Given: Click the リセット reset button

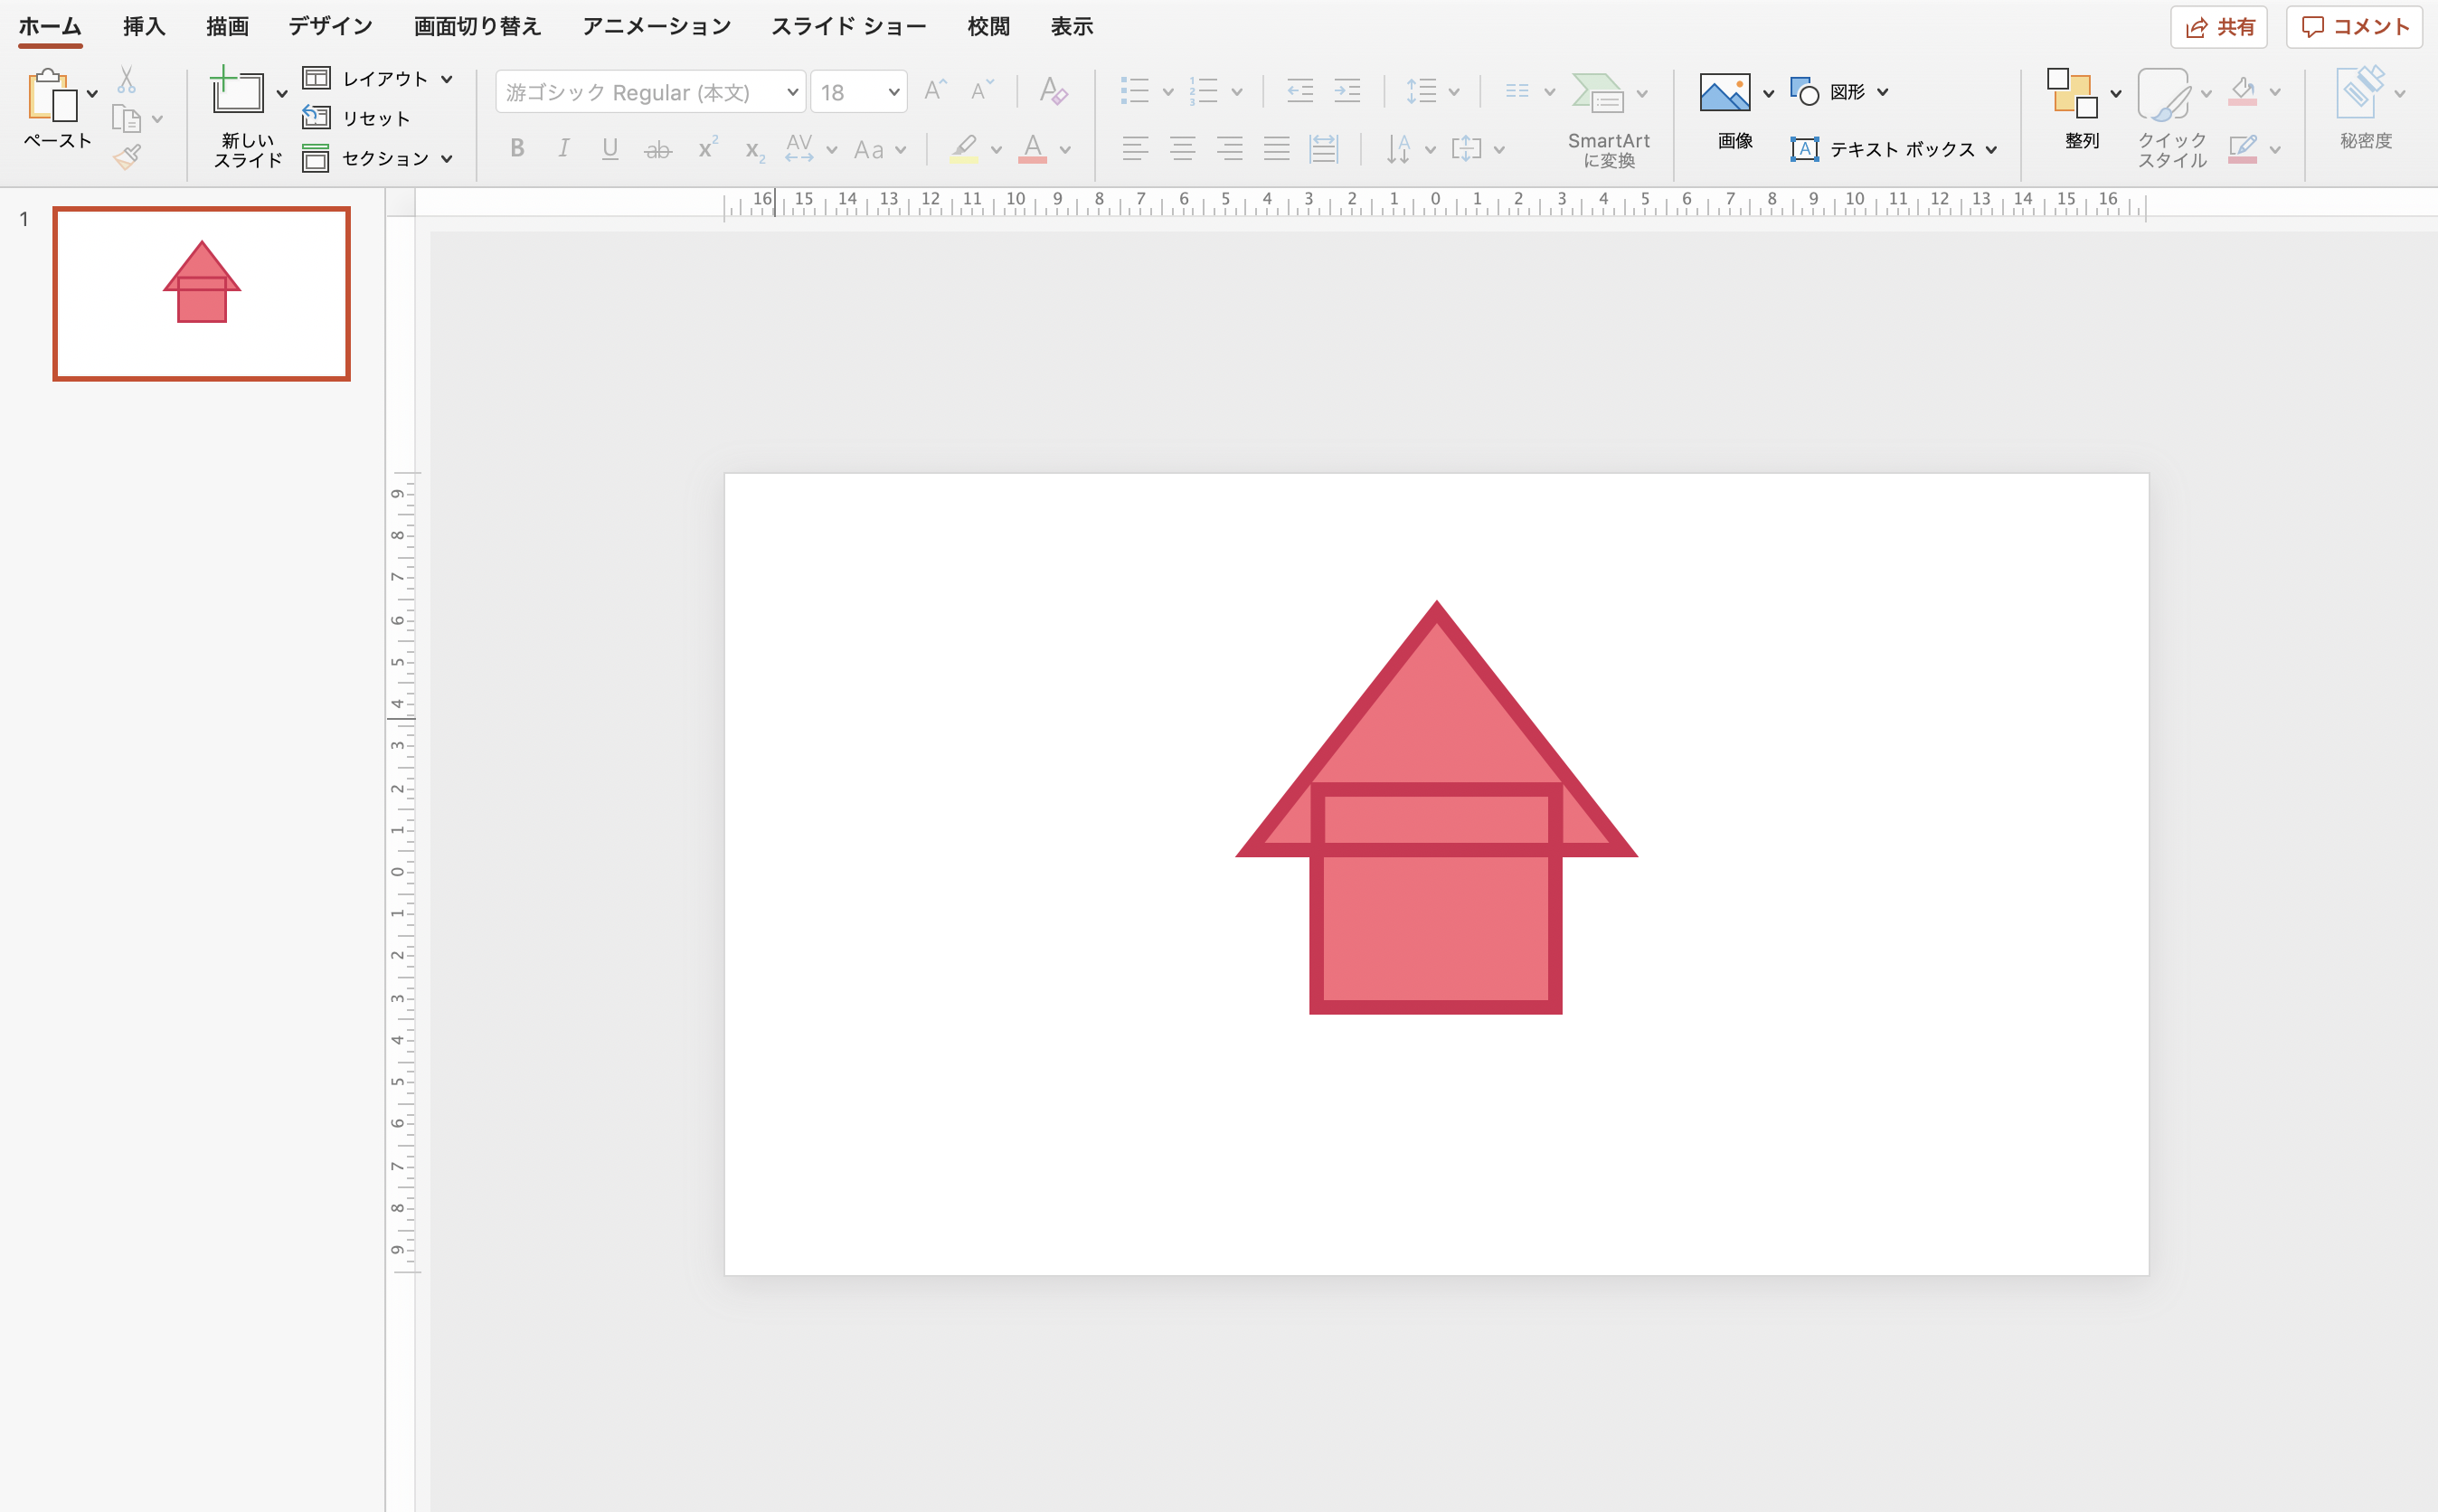Looking at the screenshot, I should point(358,118).
